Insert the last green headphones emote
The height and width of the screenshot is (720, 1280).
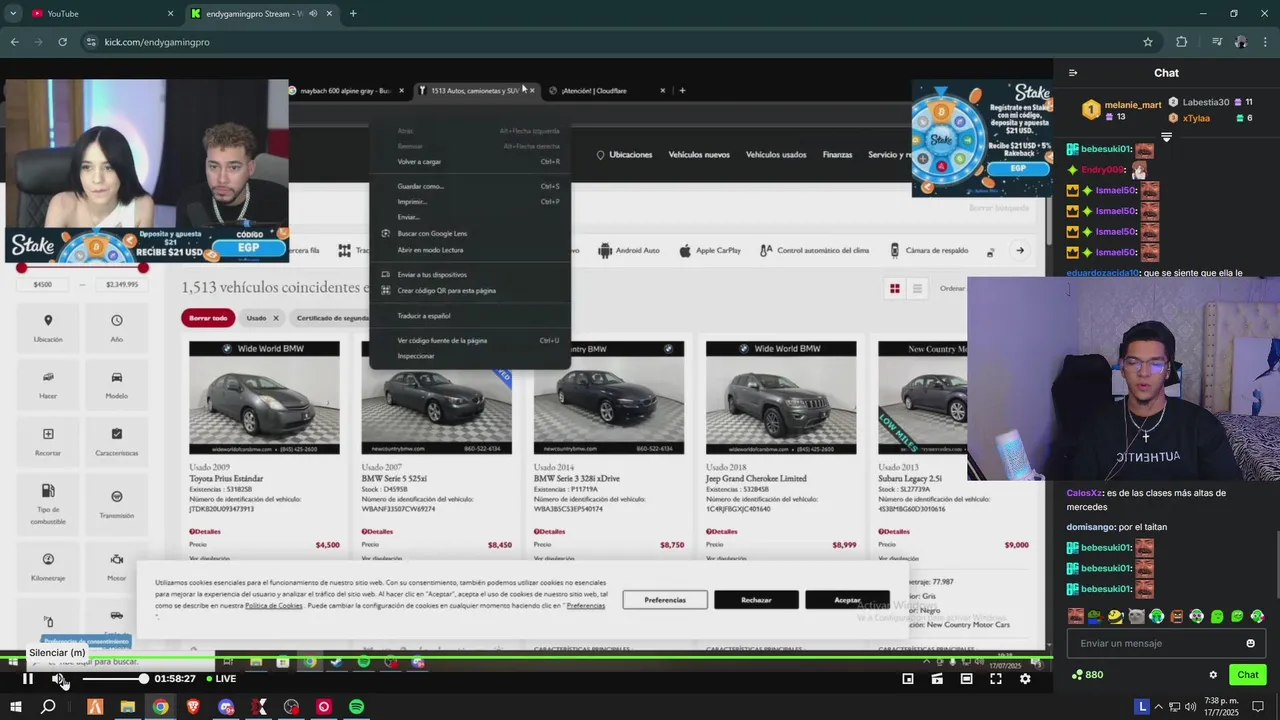point(1257,616)
